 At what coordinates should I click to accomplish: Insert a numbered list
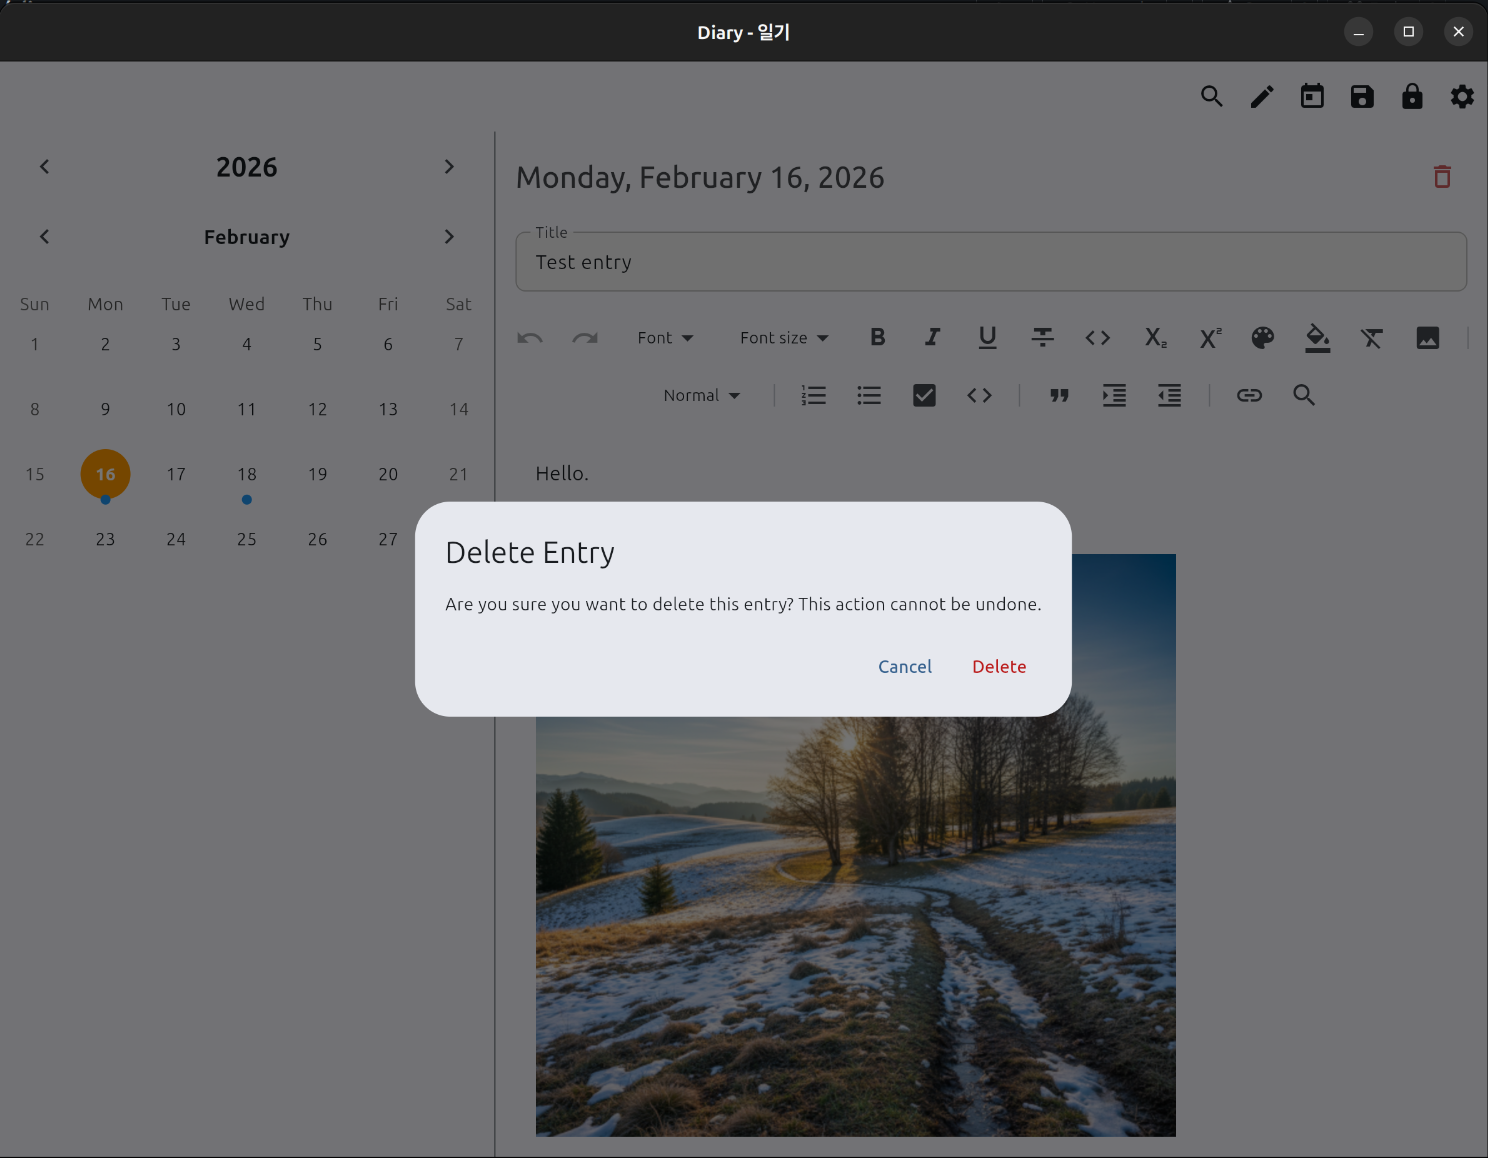[x=814, y=396]
